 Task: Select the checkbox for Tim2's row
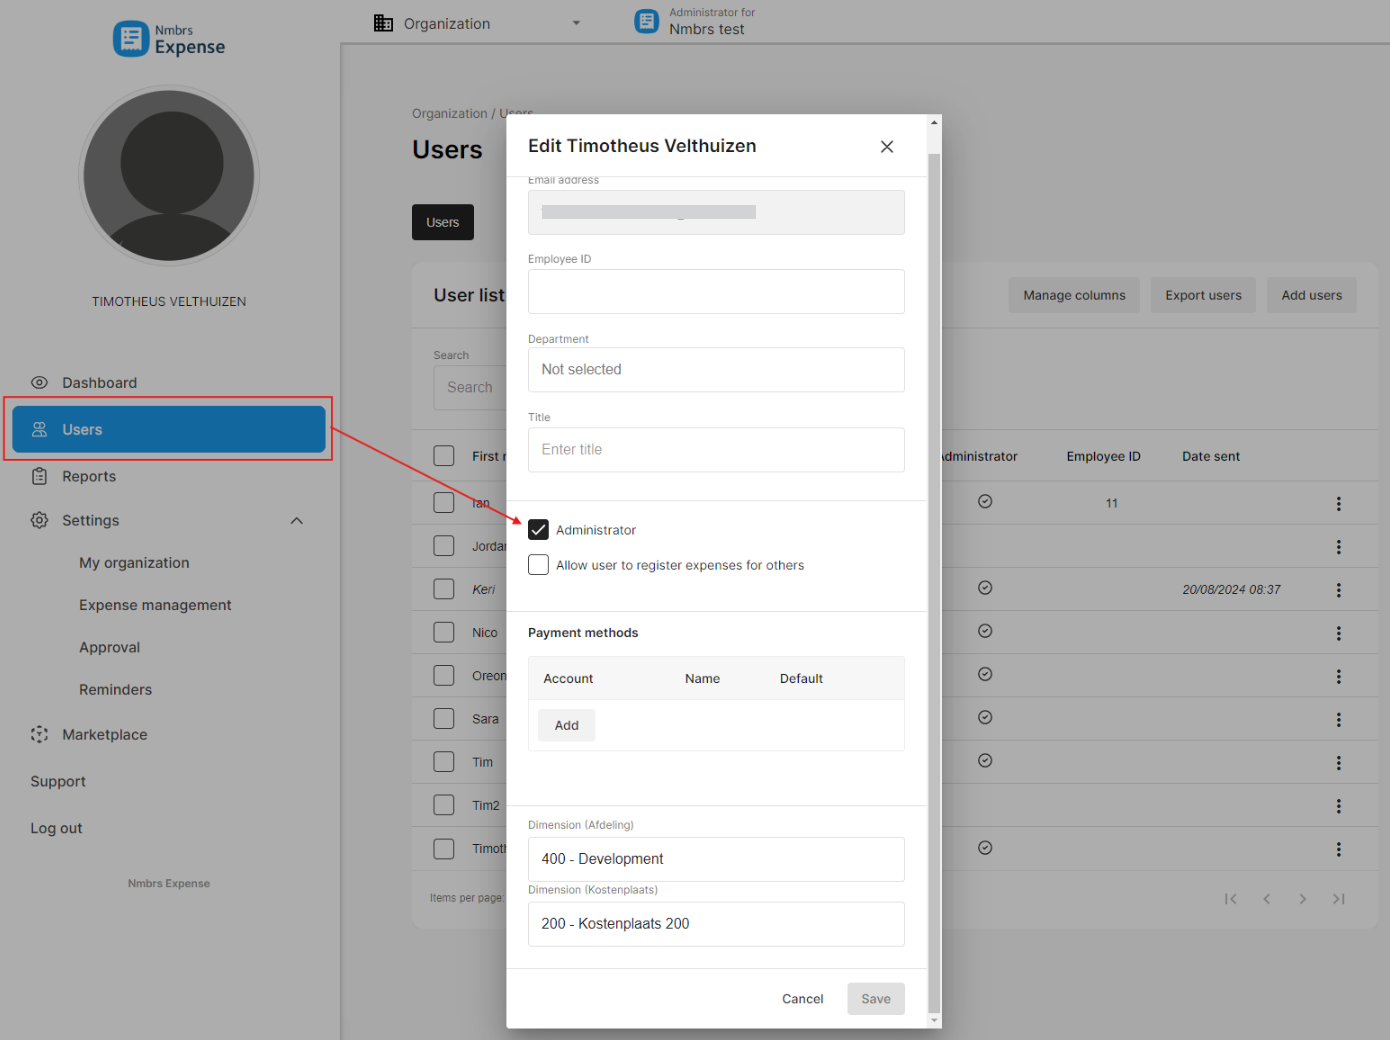click(x=444, y=805)
